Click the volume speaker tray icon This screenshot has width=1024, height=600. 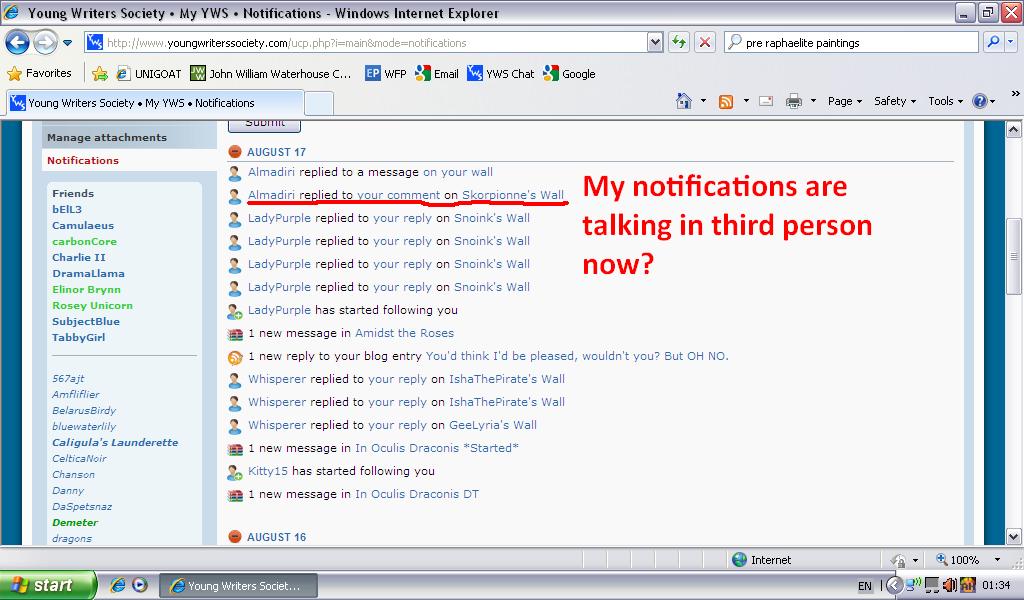[x=950, y=585]
